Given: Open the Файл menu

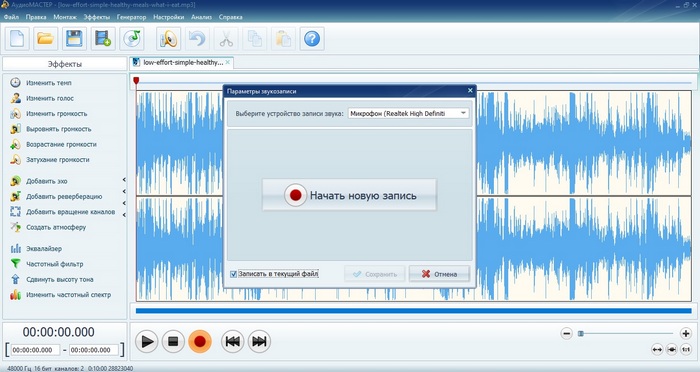Looking at the screenshot, I should [11, 17].
